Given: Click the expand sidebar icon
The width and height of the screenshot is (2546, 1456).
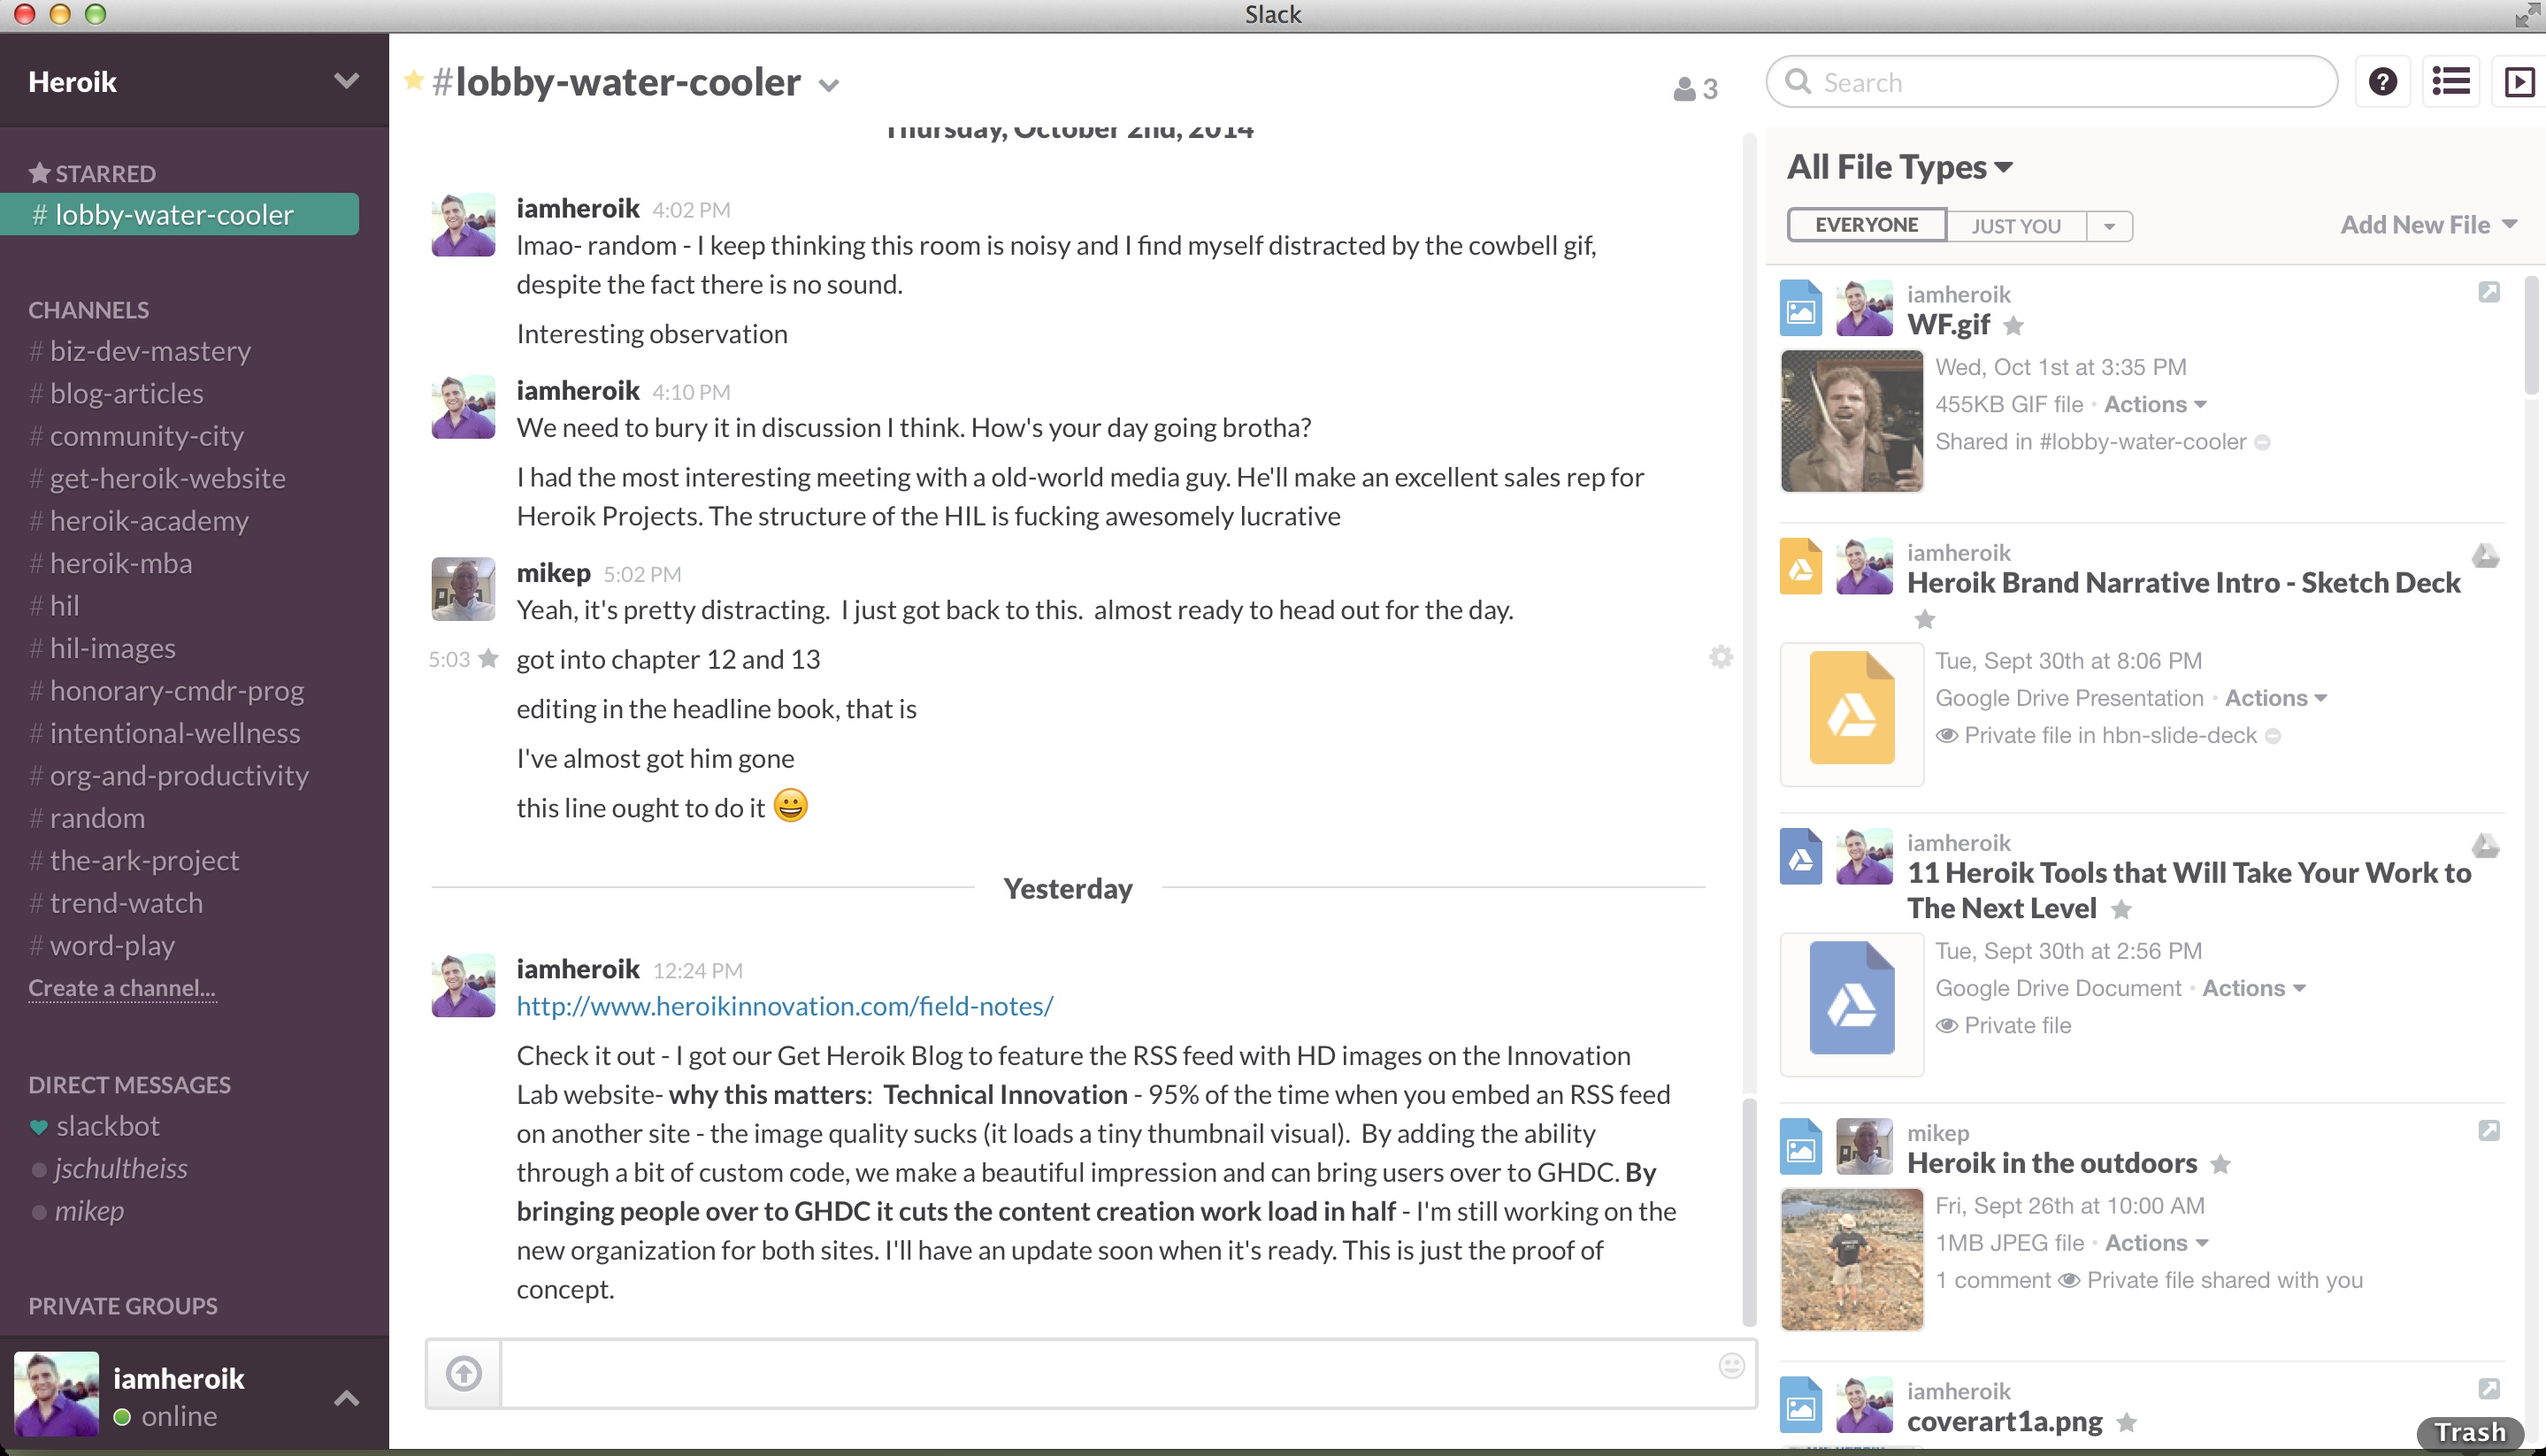Looking at the screenshot, I should (x=2519, y=80).
